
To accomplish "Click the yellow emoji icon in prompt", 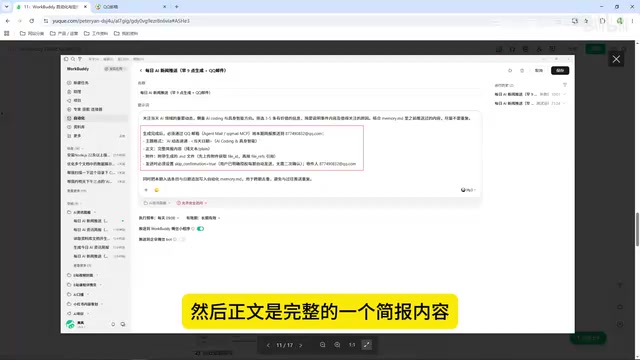I will [156, 190].
